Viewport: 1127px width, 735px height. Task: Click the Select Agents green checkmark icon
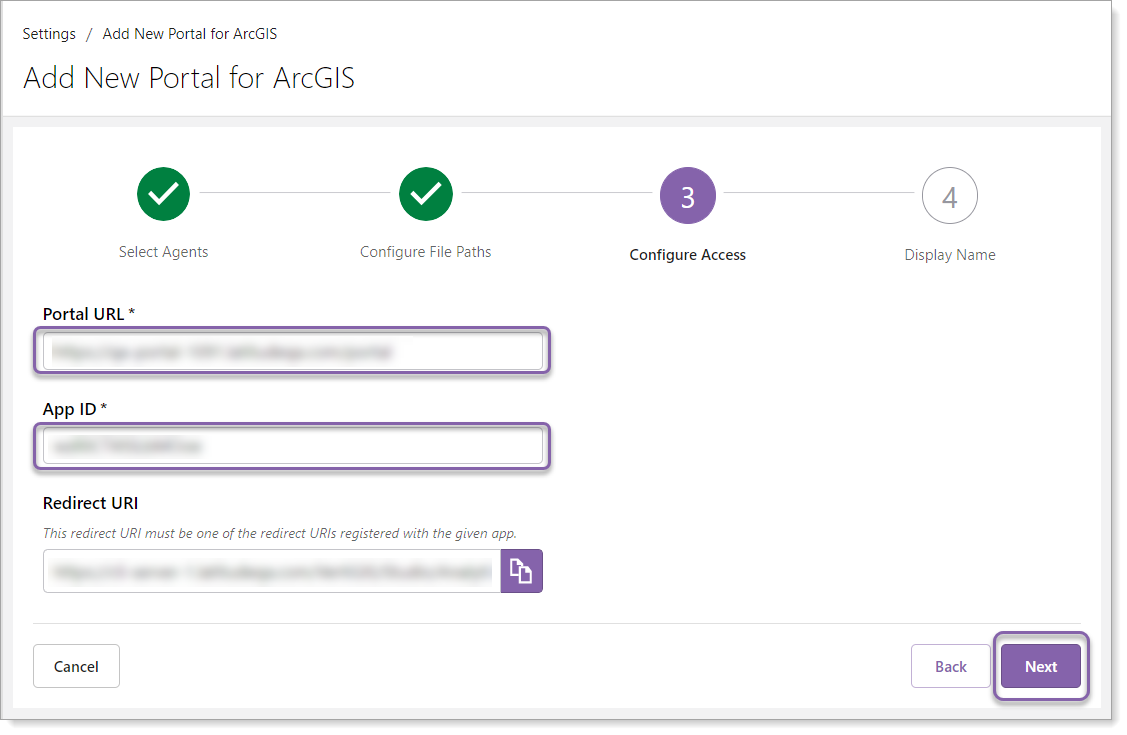tap(164, 194)
